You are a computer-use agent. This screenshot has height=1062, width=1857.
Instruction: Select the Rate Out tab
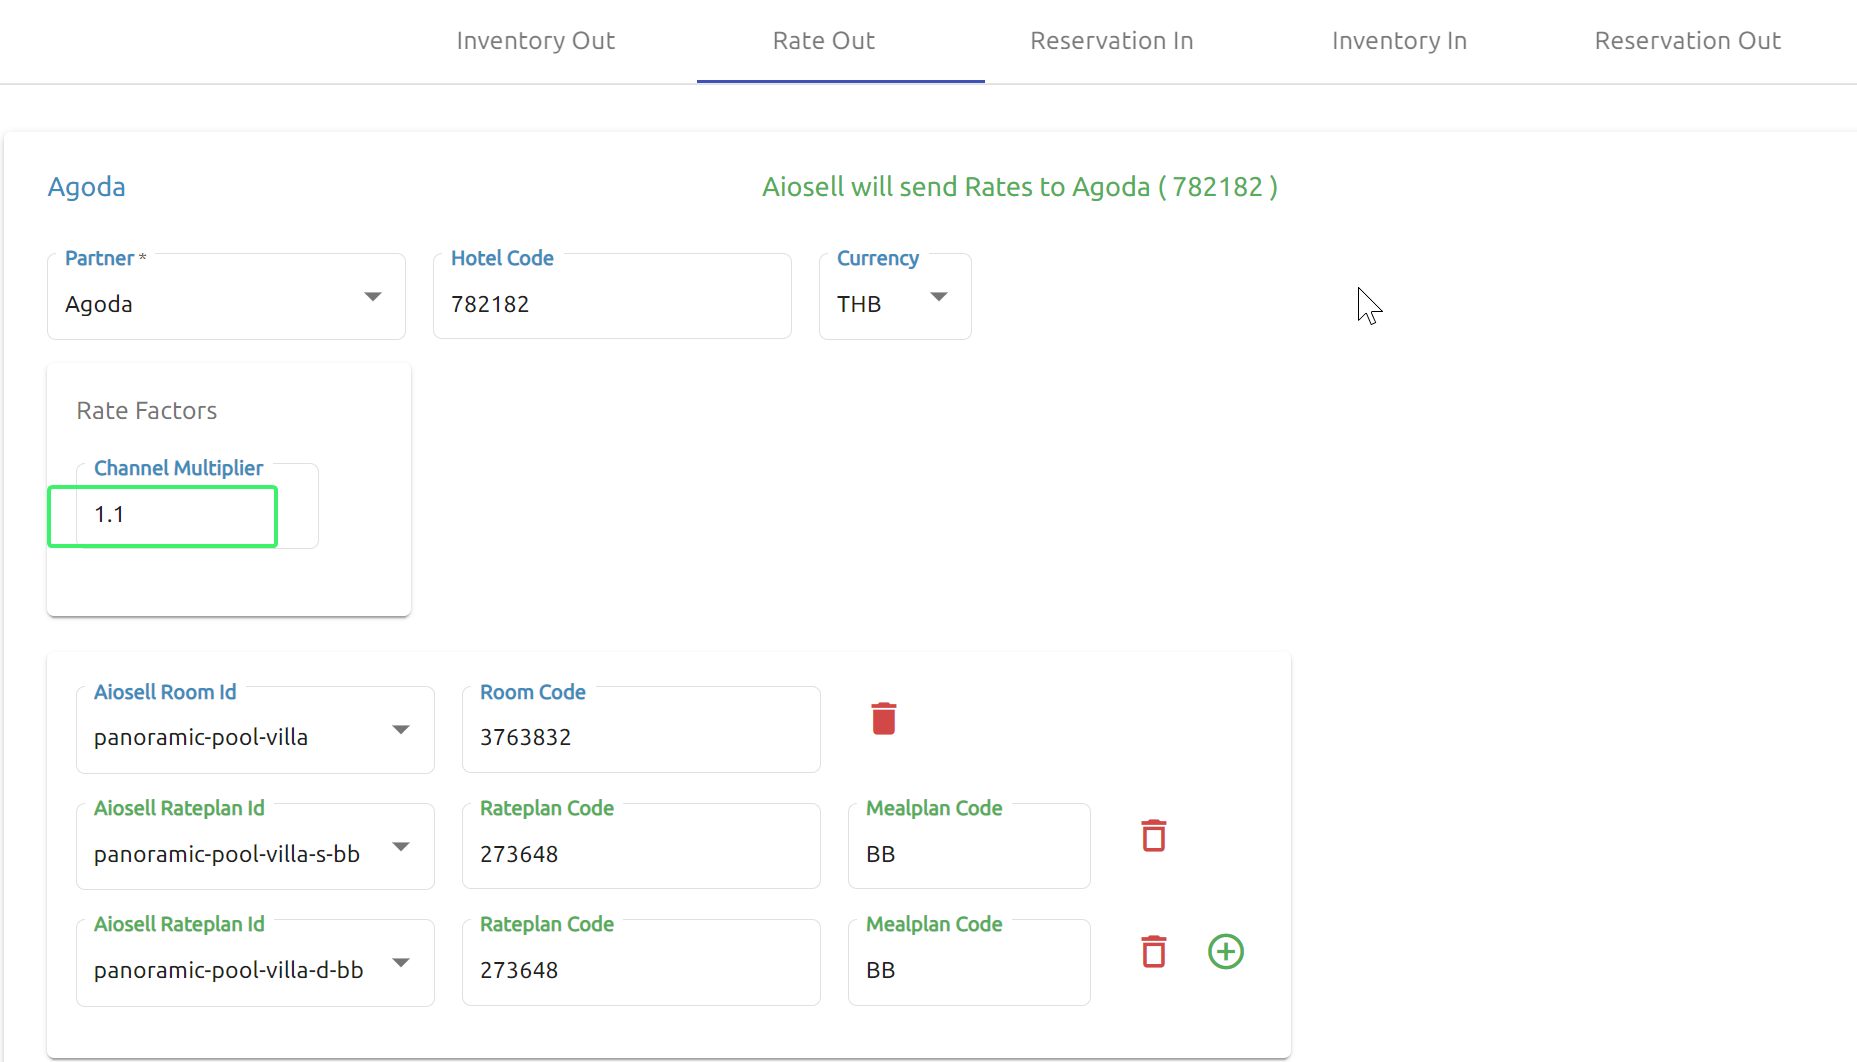[x=823, y=41]
